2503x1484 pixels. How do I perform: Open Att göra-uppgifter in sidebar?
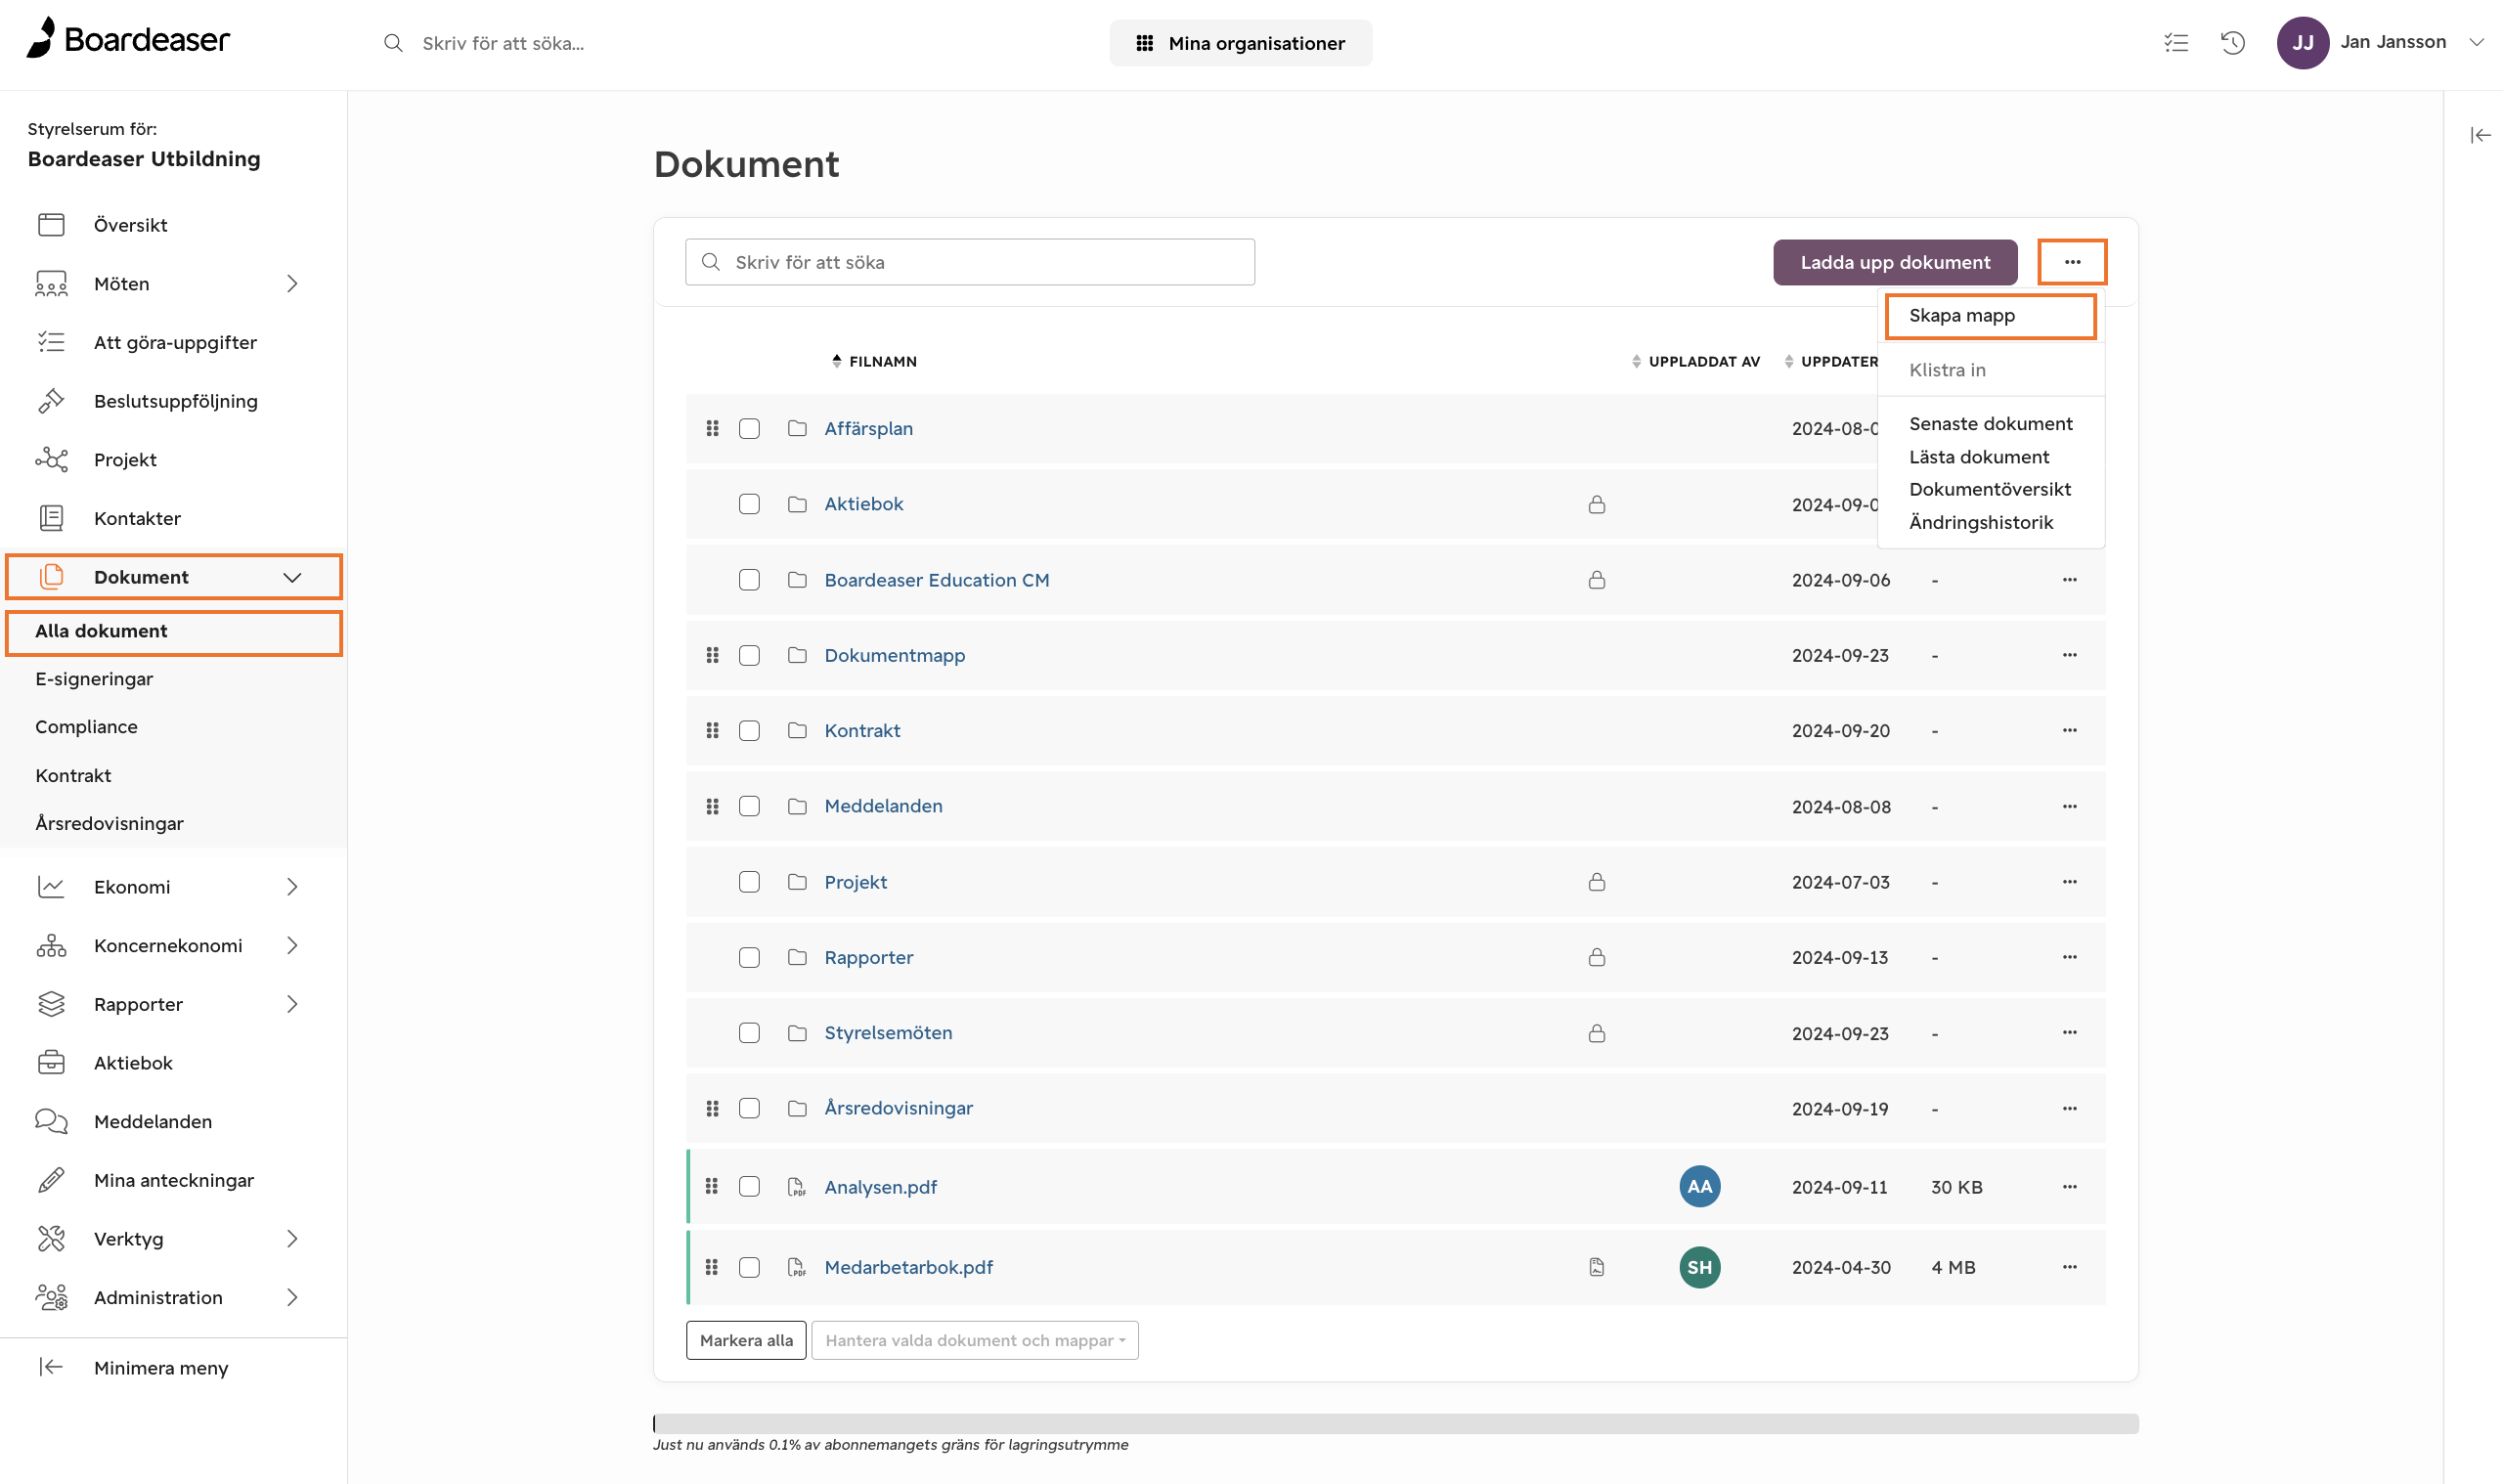pyautogui.click(x=174, y=342)
